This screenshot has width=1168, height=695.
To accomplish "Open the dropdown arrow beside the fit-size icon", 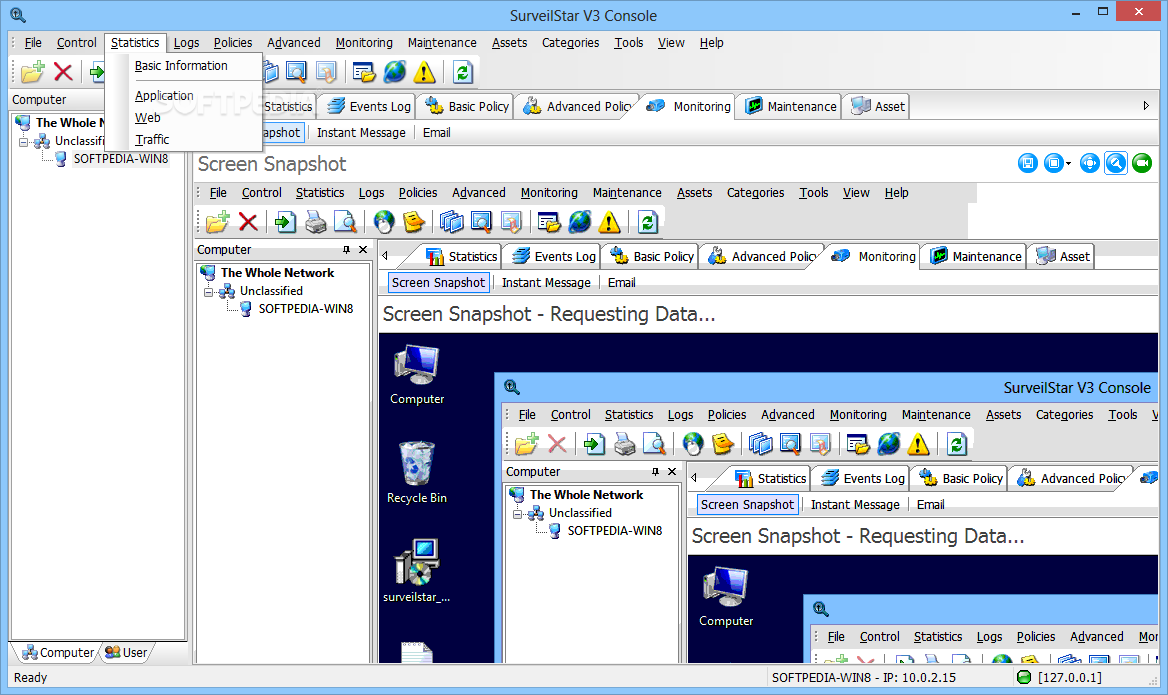I will 1068,164.
